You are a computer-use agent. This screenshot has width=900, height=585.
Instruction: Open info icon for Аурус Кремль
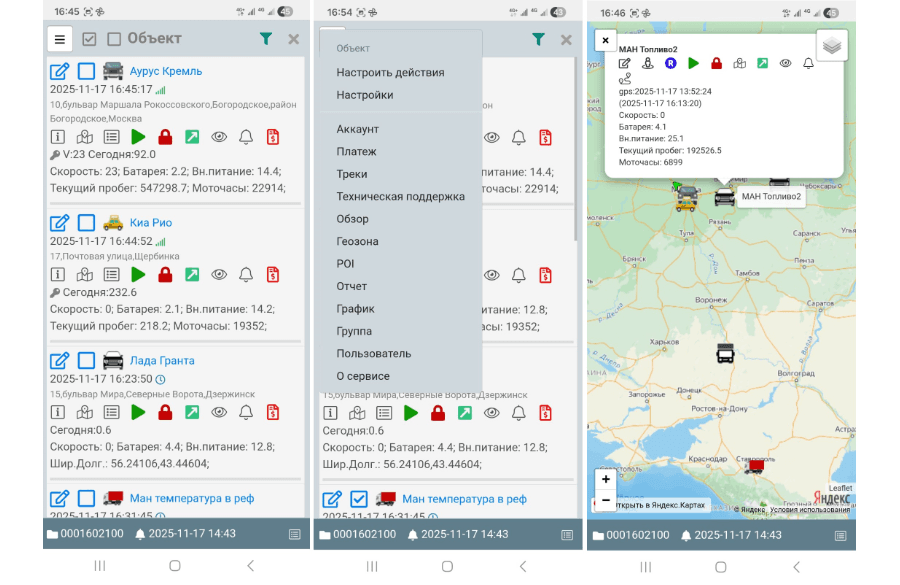58,137
